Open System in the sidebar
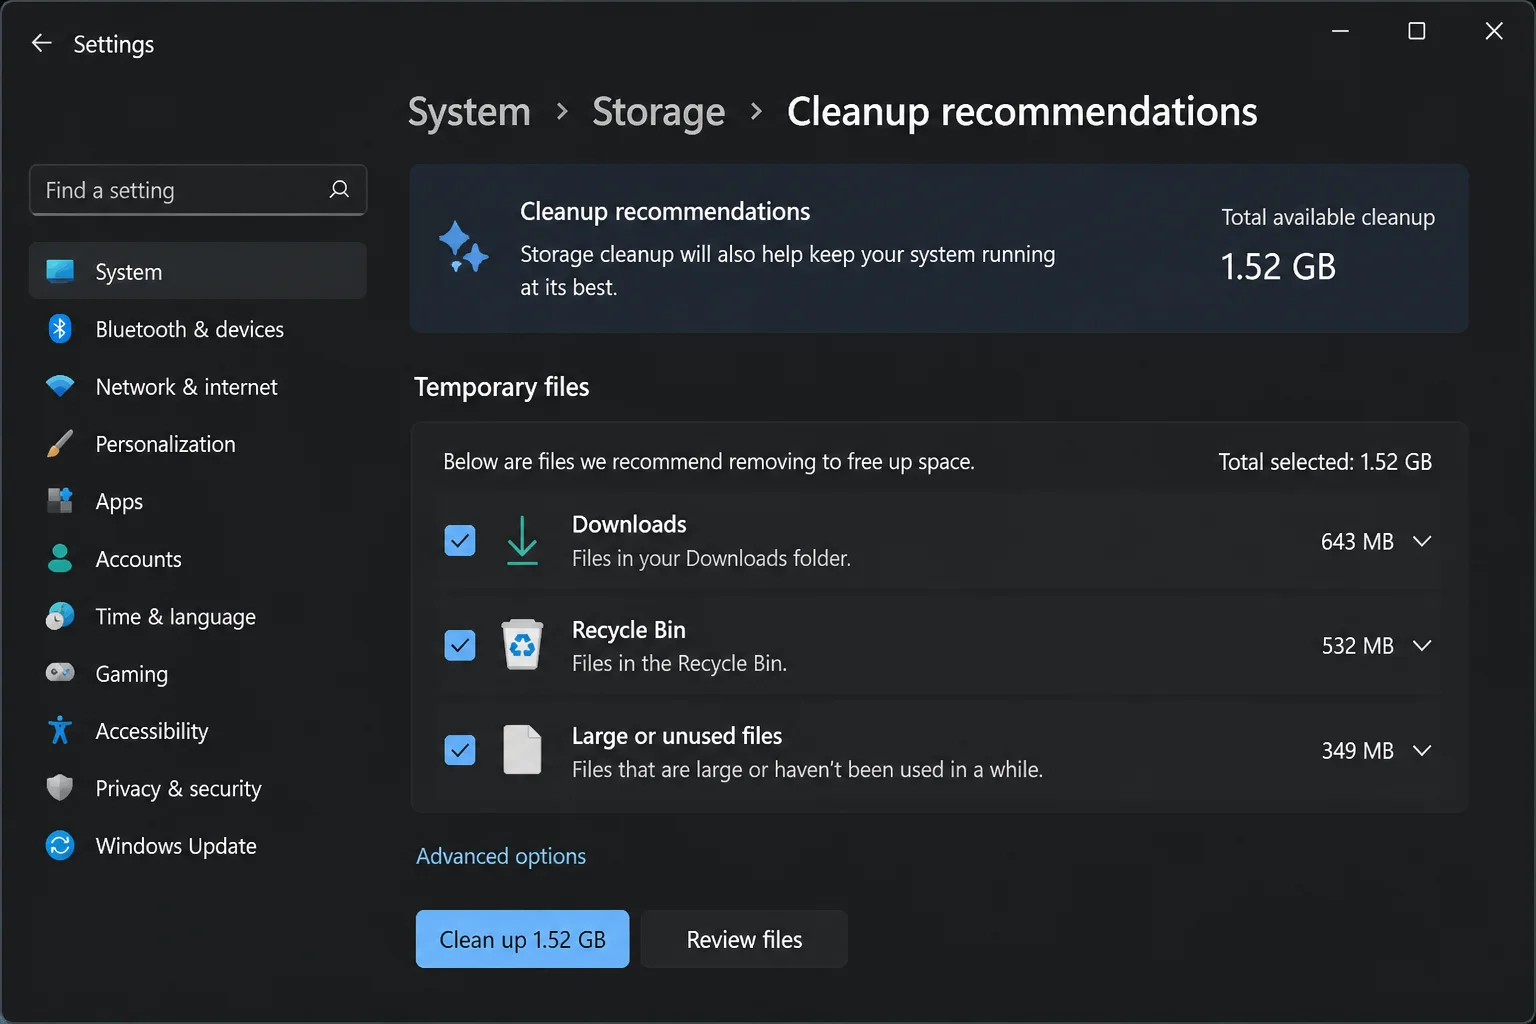 (198, 271)
